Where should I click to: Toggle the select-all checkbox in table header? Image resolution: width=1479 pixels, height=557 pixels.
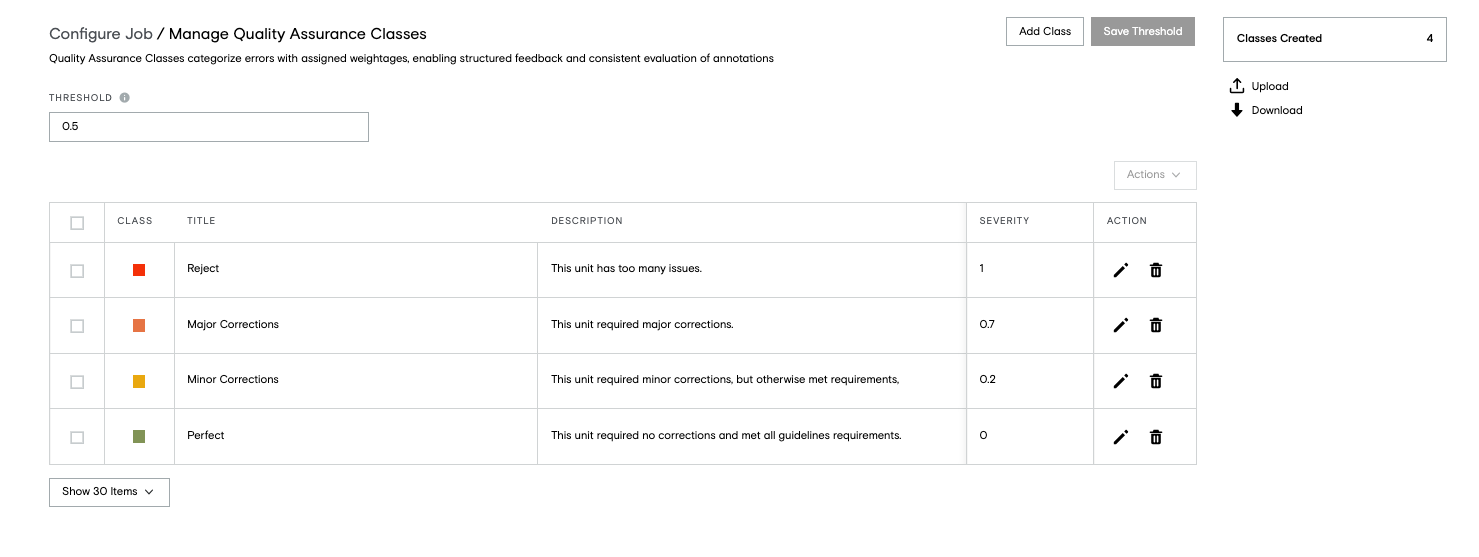[x=77, y=223]
